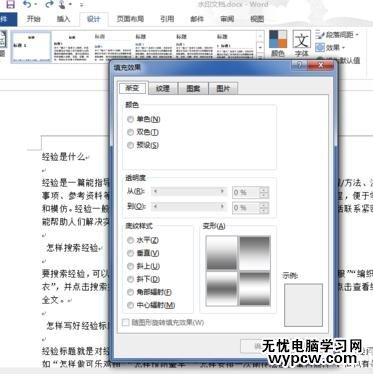Screen dimensions: 373x374
Task: Open the Undo history dropdown arrow
Action: point(36,4)
